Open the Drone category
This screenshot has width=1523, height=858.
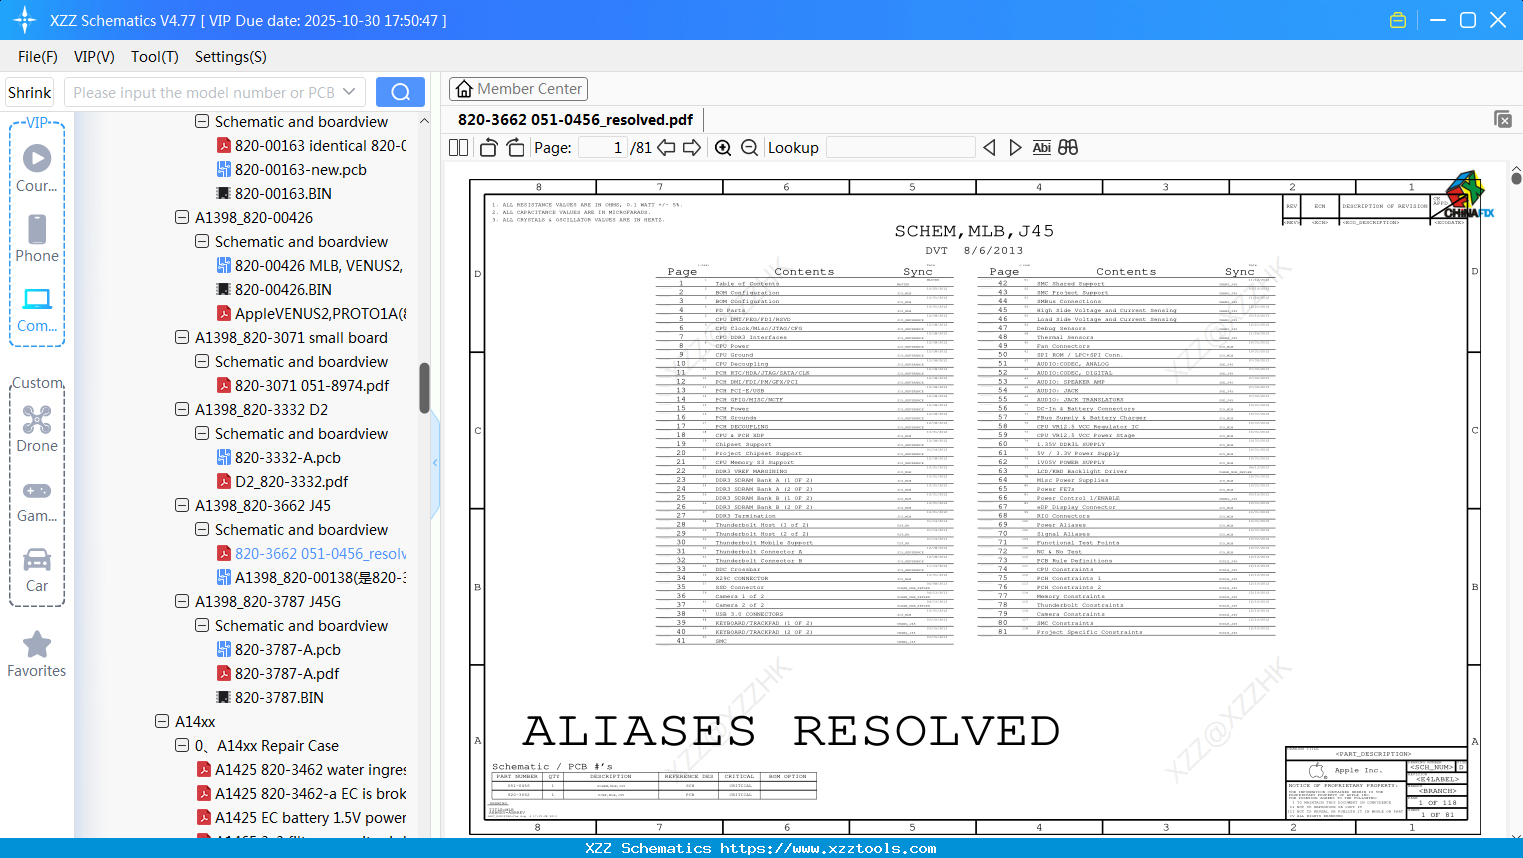[37, 429]
